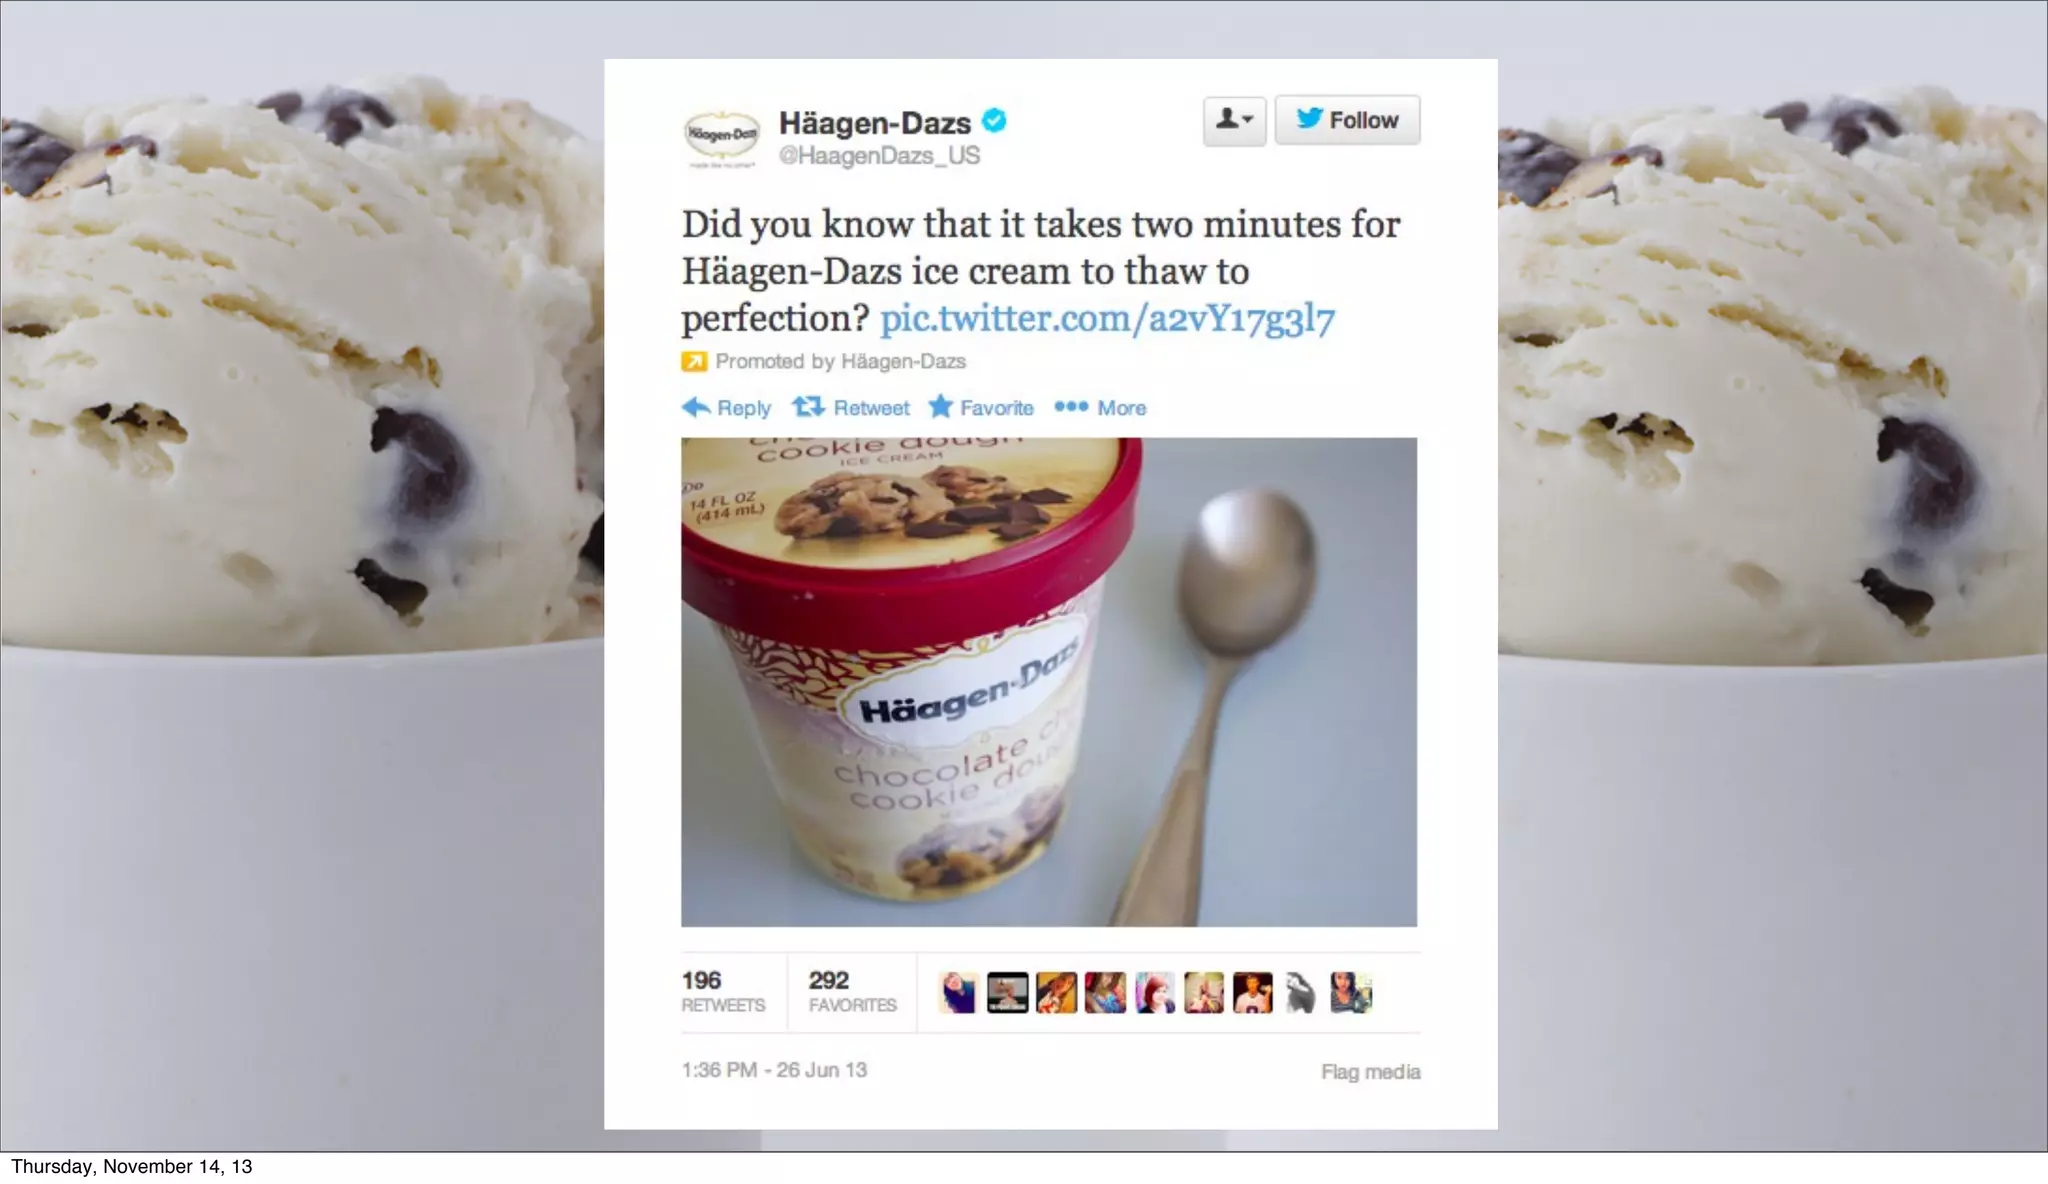Open the More options ellipsis
Viewport: 2048px width, 1184px height.
1071,406
